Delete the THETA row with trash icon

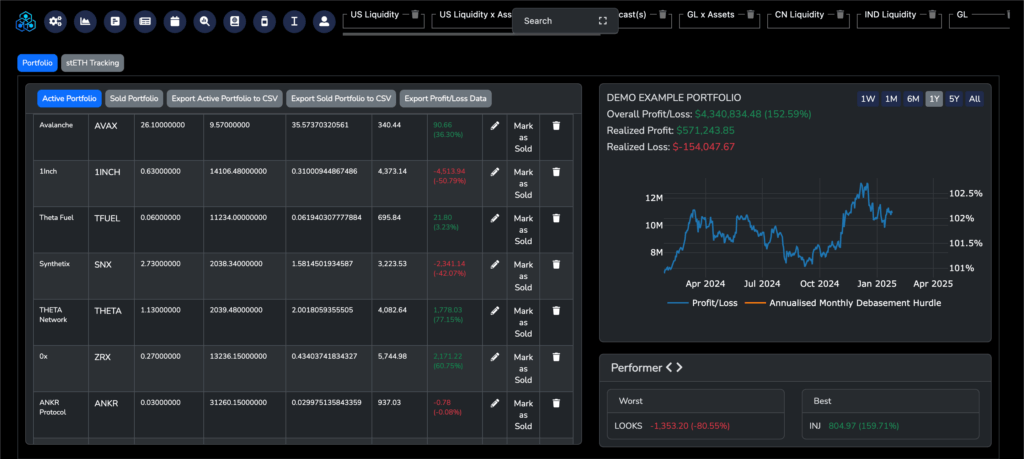557,311
